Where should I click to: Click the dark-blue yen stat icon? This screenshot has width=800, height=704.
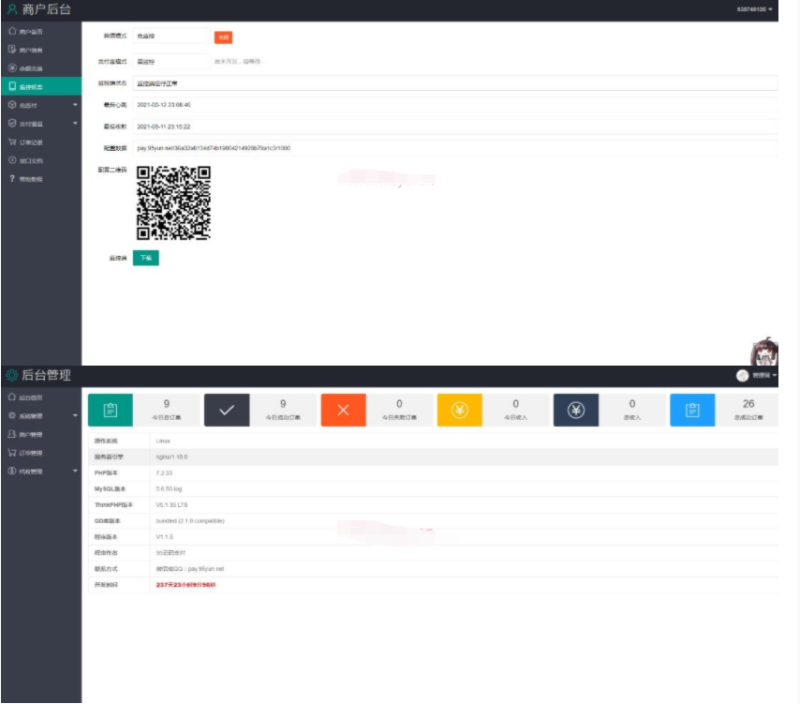click(576, 410)
